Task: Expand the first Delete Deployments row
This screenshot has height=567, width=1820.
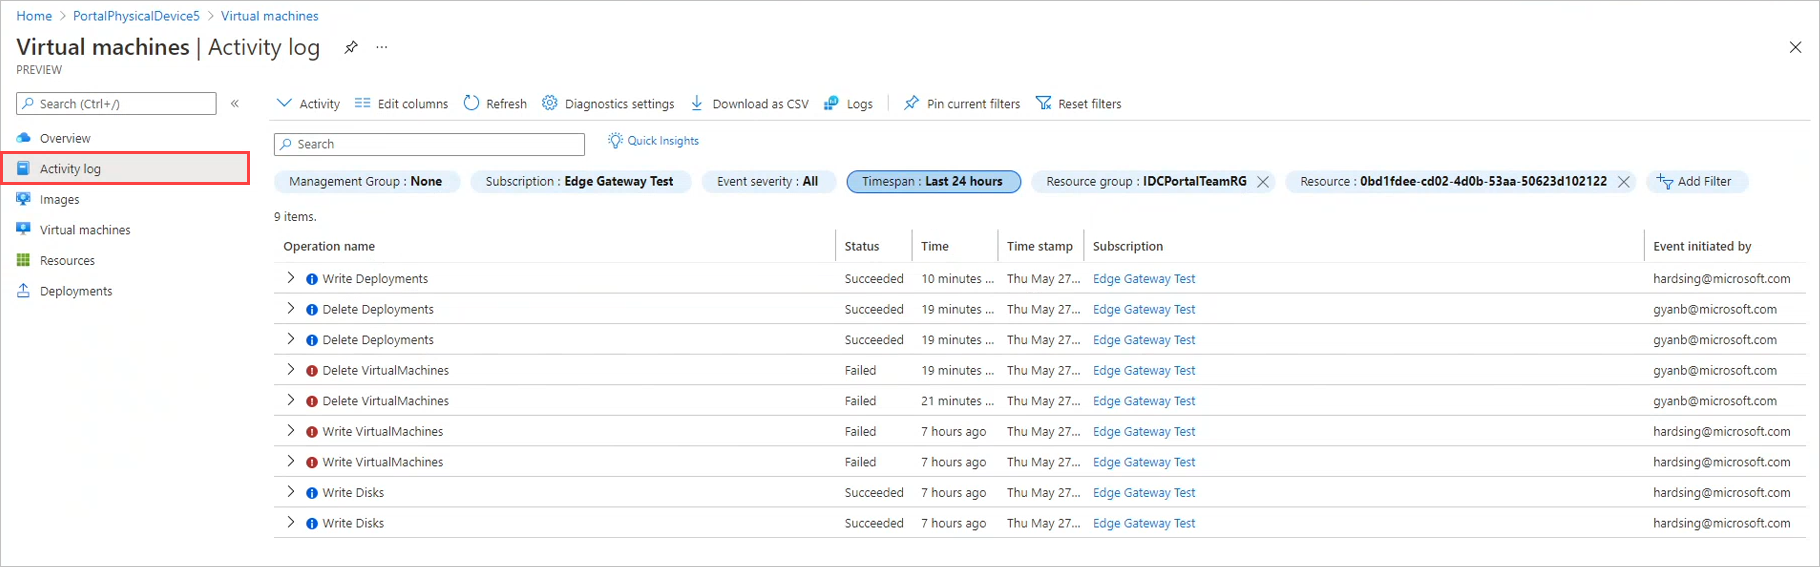Action: pyautogui.click(x=291, y=309)
